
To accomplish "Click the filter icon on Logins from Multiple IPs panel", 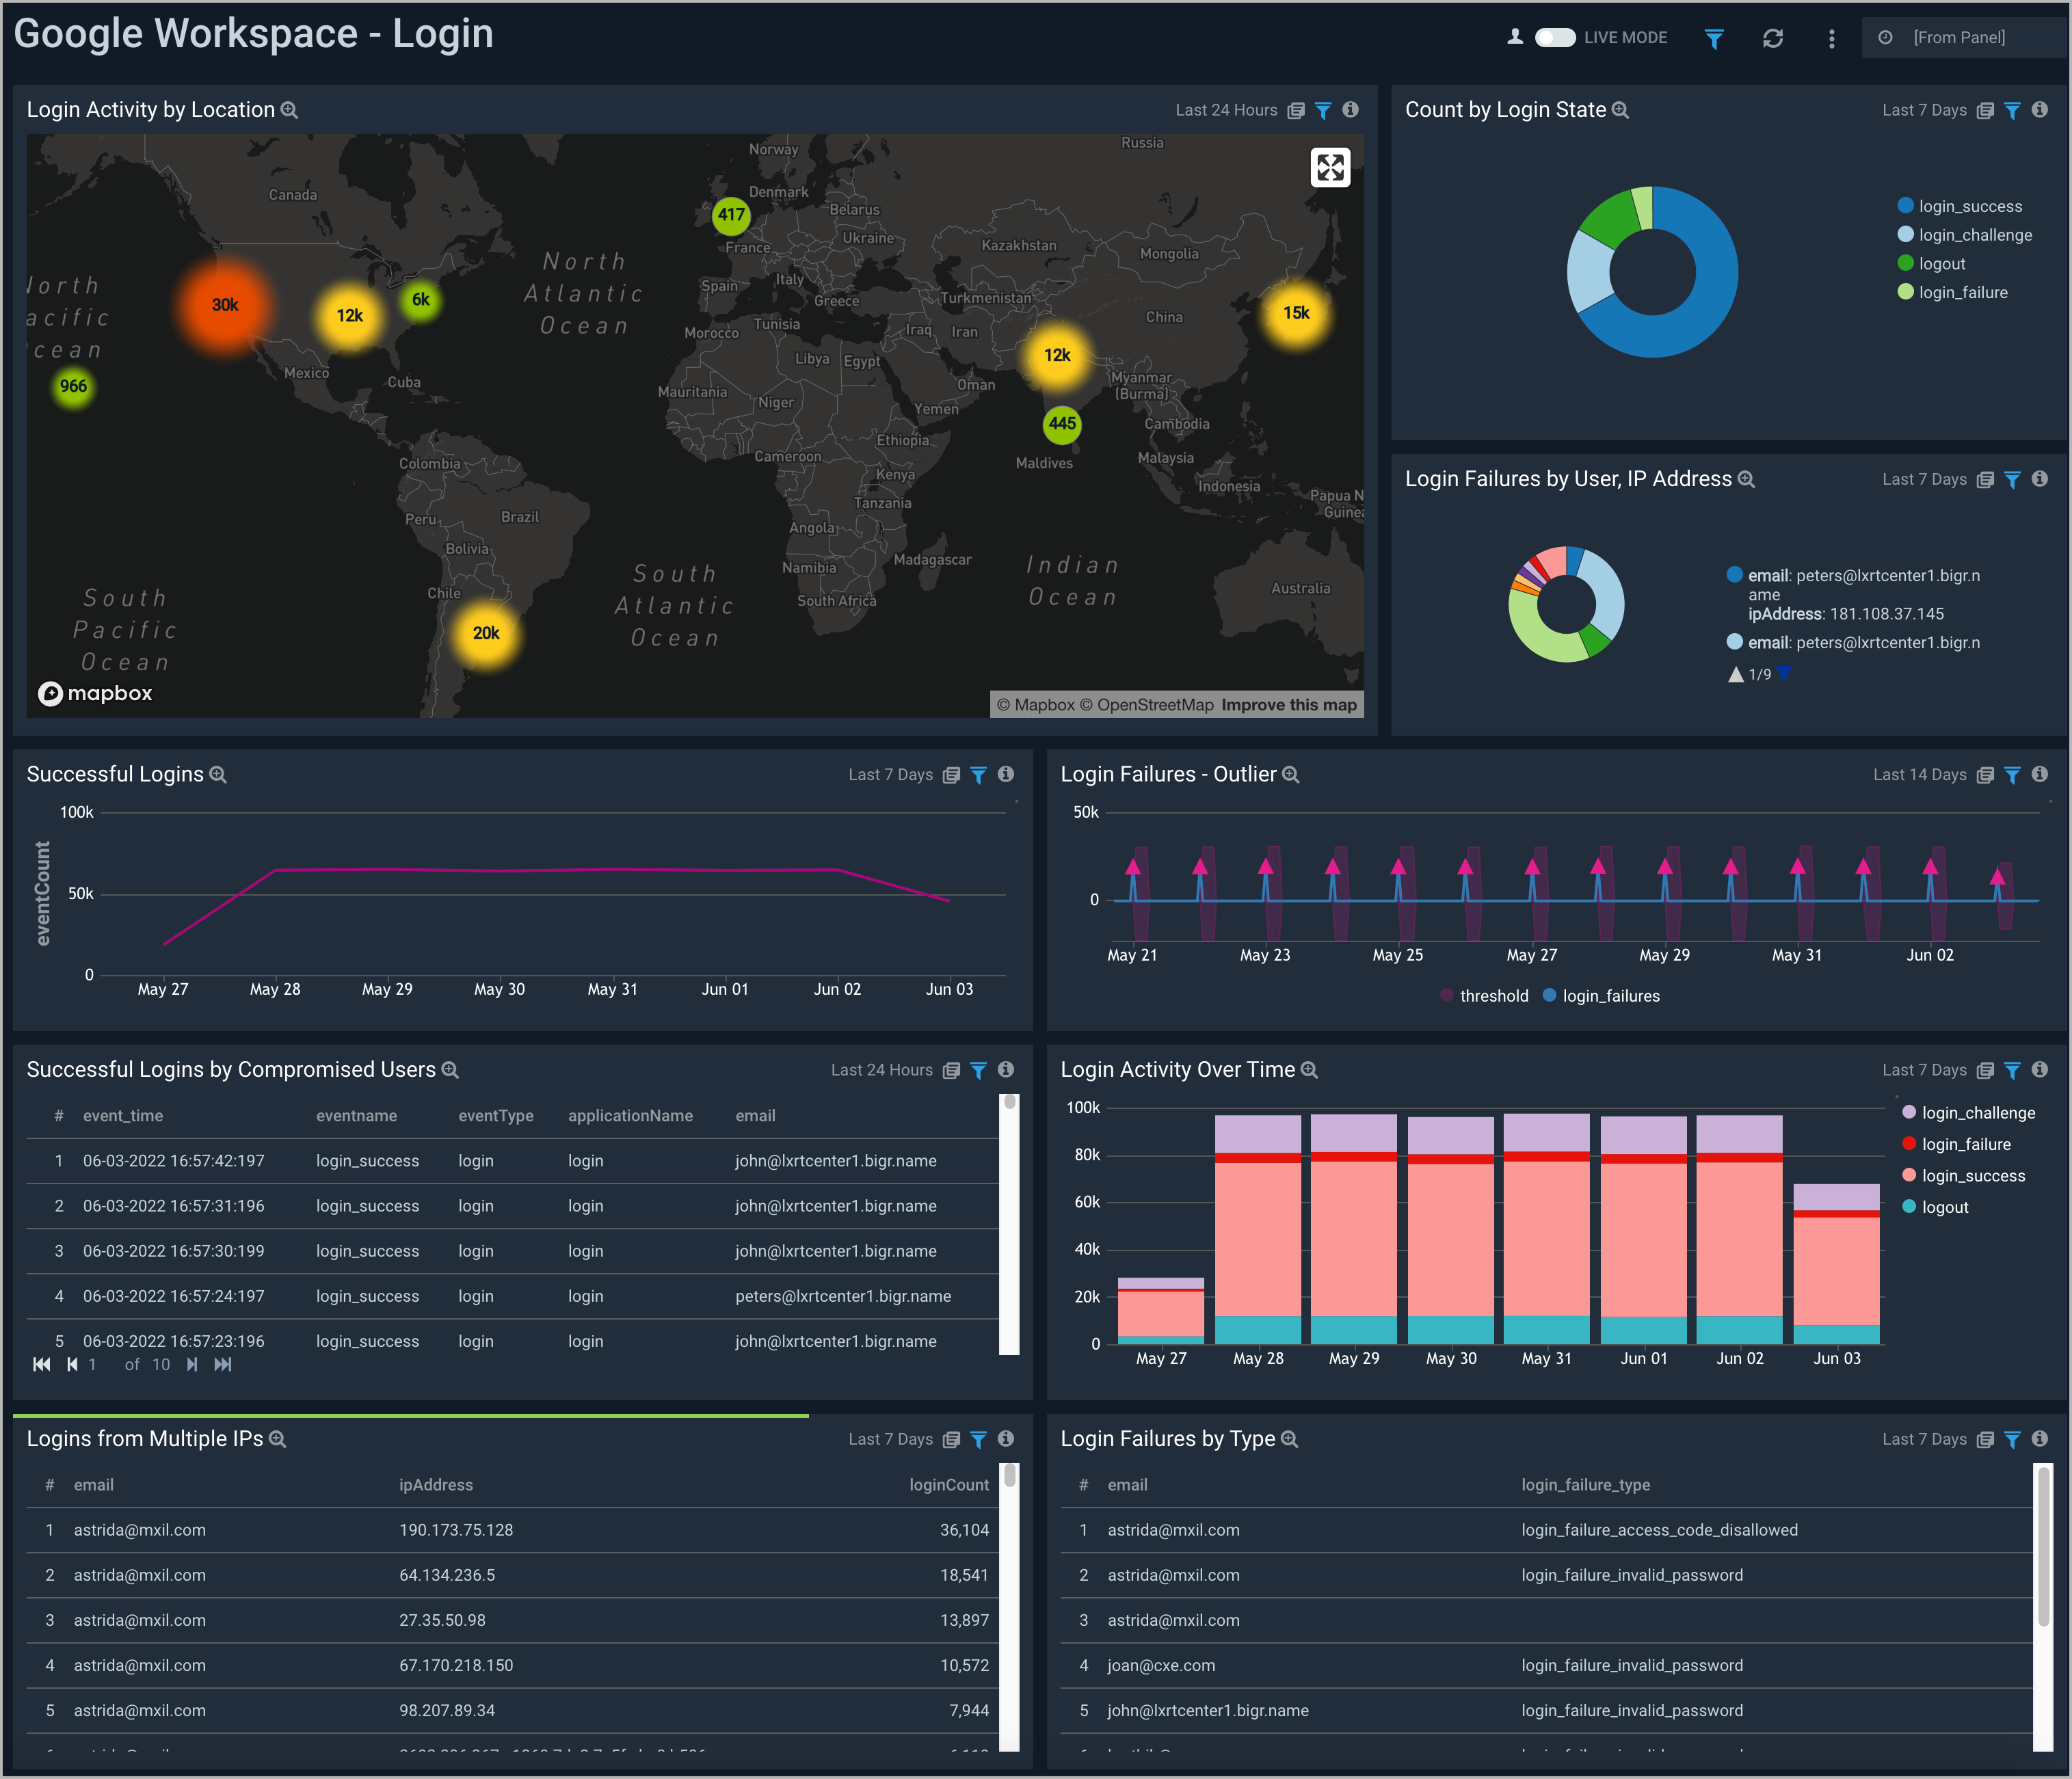I will pyautogui.click(x=978, y=1439).
